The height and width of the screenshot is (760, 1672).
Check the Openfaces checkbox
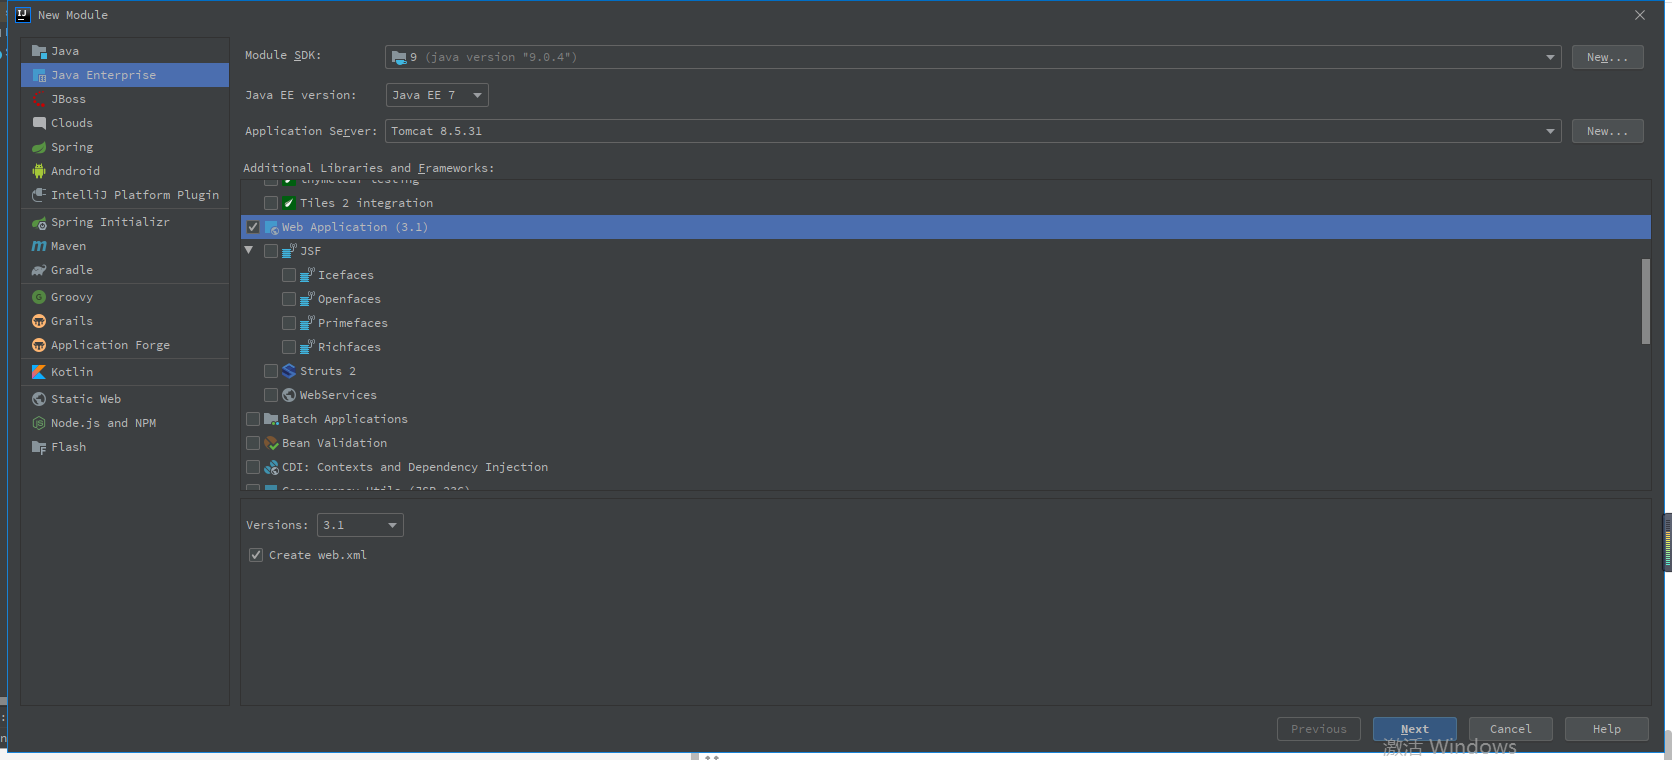289,299
